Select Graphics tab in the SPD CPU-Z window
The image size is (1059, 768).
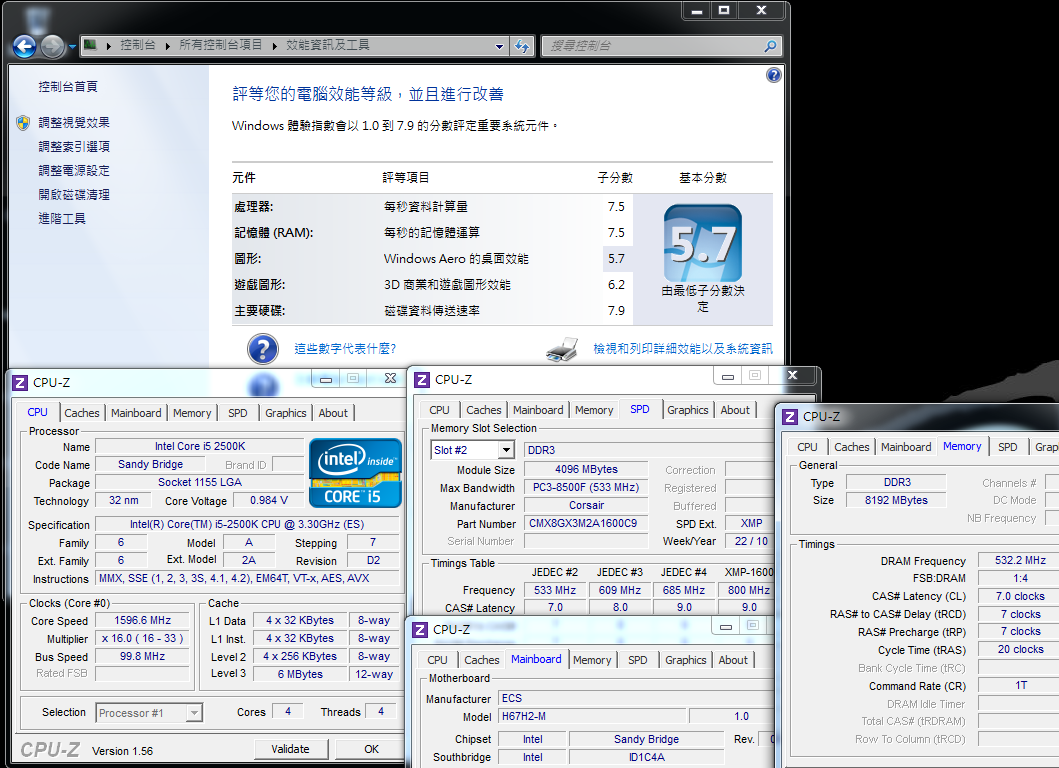tap(687, 410)
